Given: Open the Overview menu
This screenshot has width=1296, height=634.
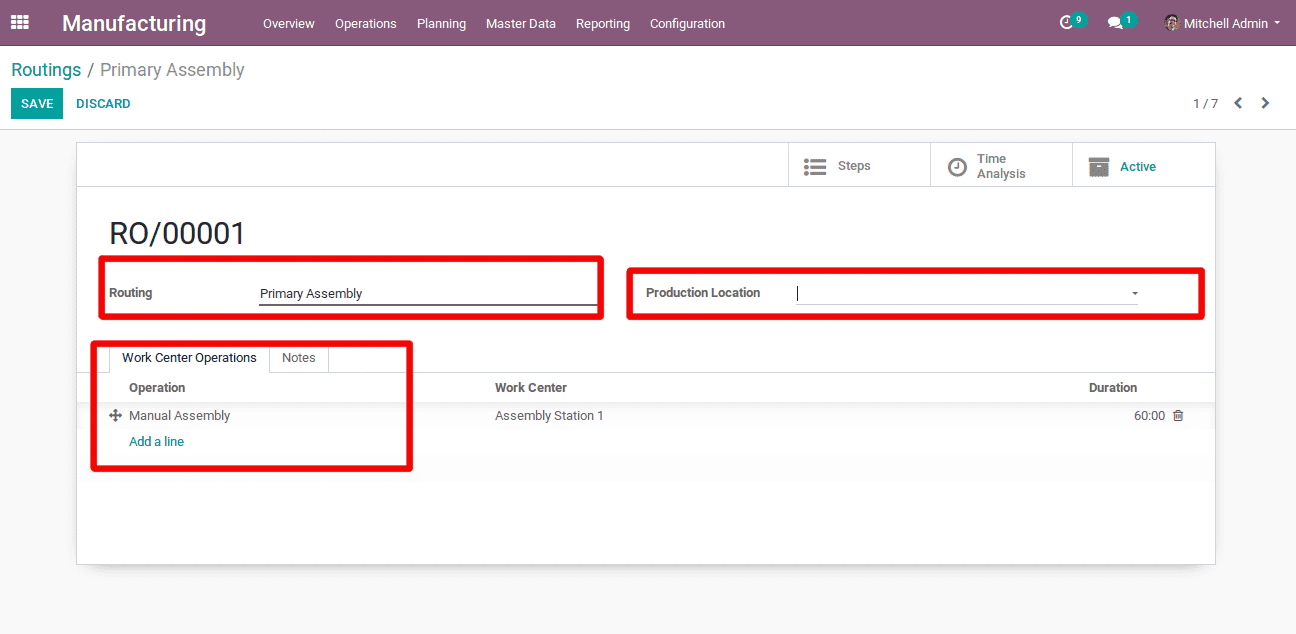Looking at the screenshot, I should 289,23.
